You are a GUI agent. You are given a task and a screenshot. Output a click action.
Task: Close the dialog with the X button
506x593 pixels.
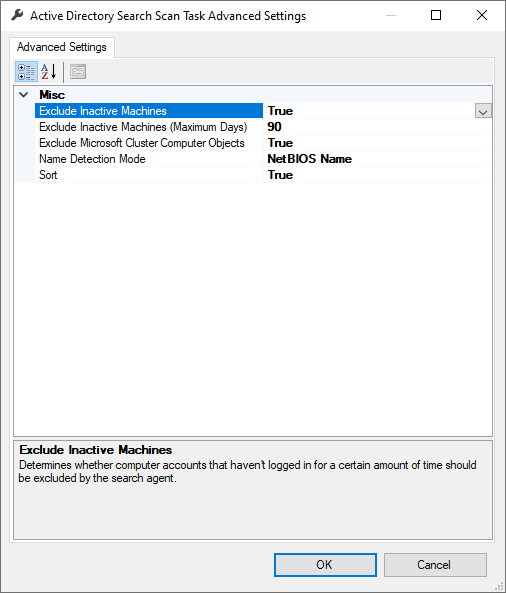click(x=482, y=15)
